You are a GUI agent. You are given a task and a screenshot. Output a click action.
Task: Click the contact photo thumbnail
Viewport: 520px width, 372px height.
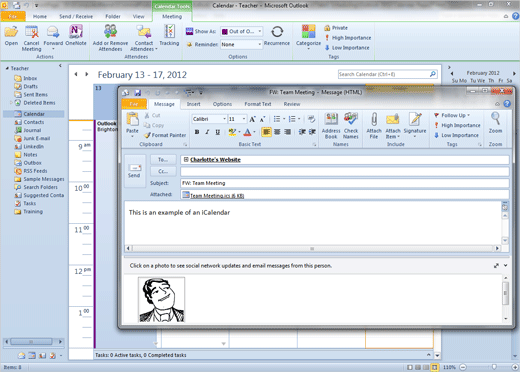[161, 300]
